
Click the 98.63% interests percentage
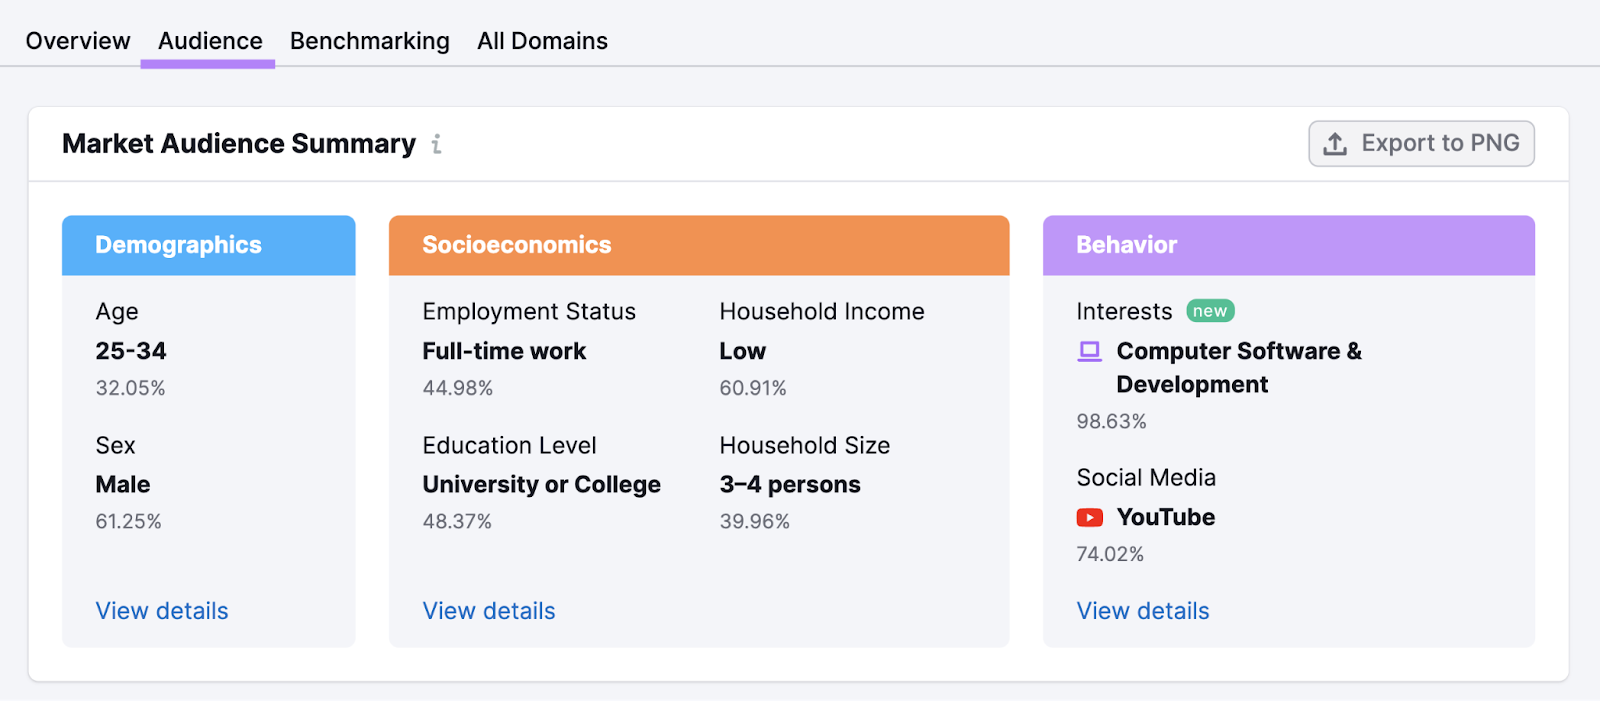(x=1112, y=421)
